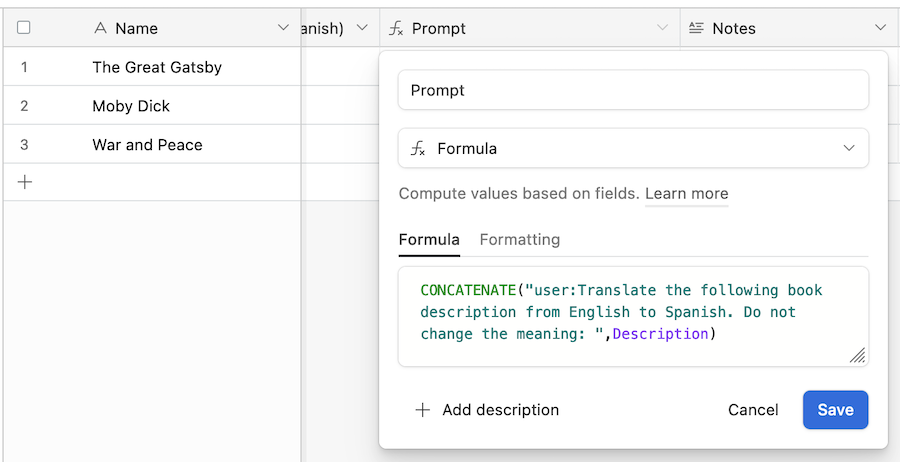Viewport: 900px width, 462px height.
Task: Click the blue Save button
Action: (x=835, y=410)
